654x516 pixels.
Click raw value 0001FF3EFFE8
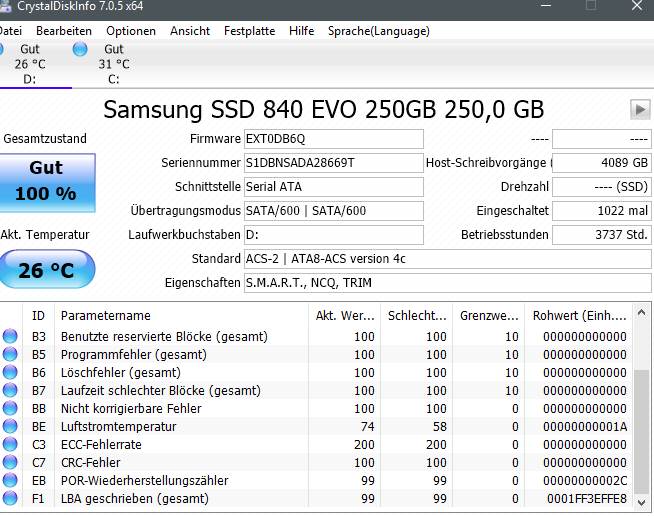(x=586, y=498)
